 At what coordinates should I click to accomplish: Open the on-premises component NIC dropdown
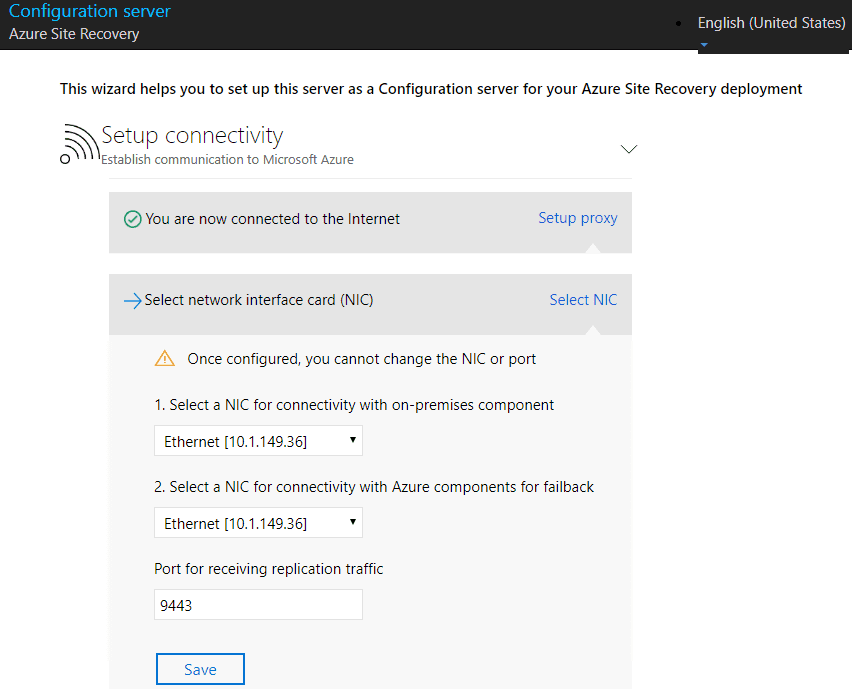258,441
